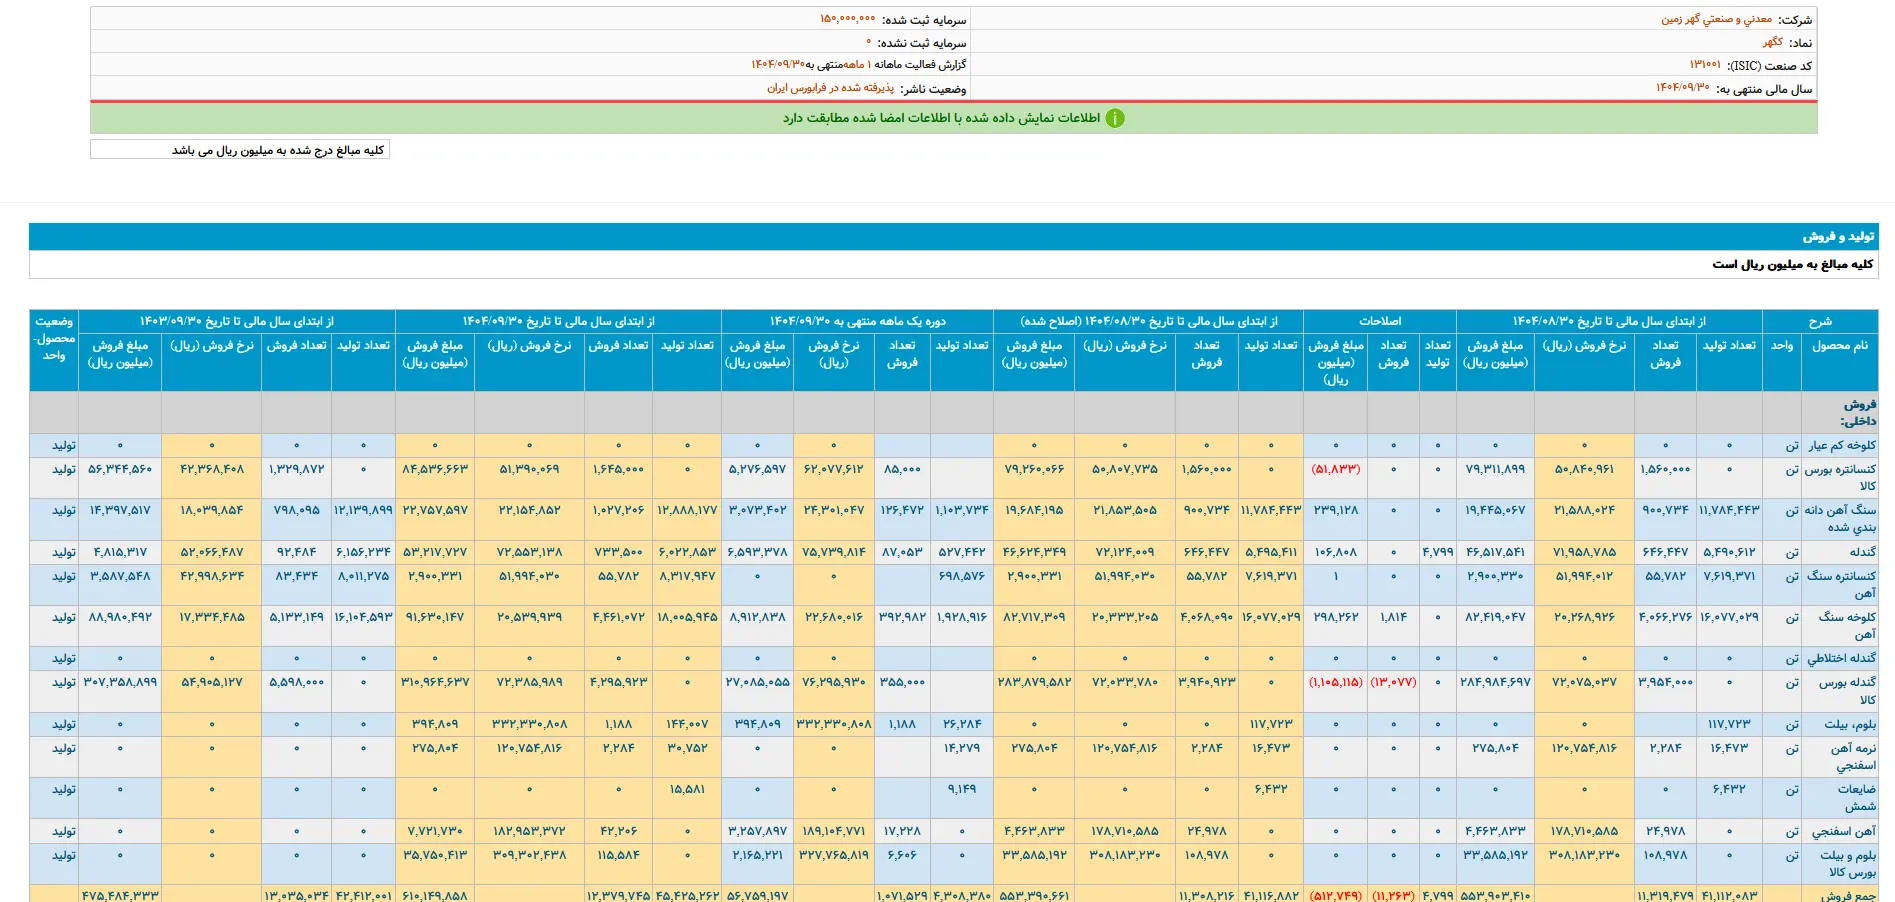This screenshot has width=1895, height=902.
Task: Click publisher status پذیرفته شده در فرابورس ایران
Action: (x=830, y=88)
